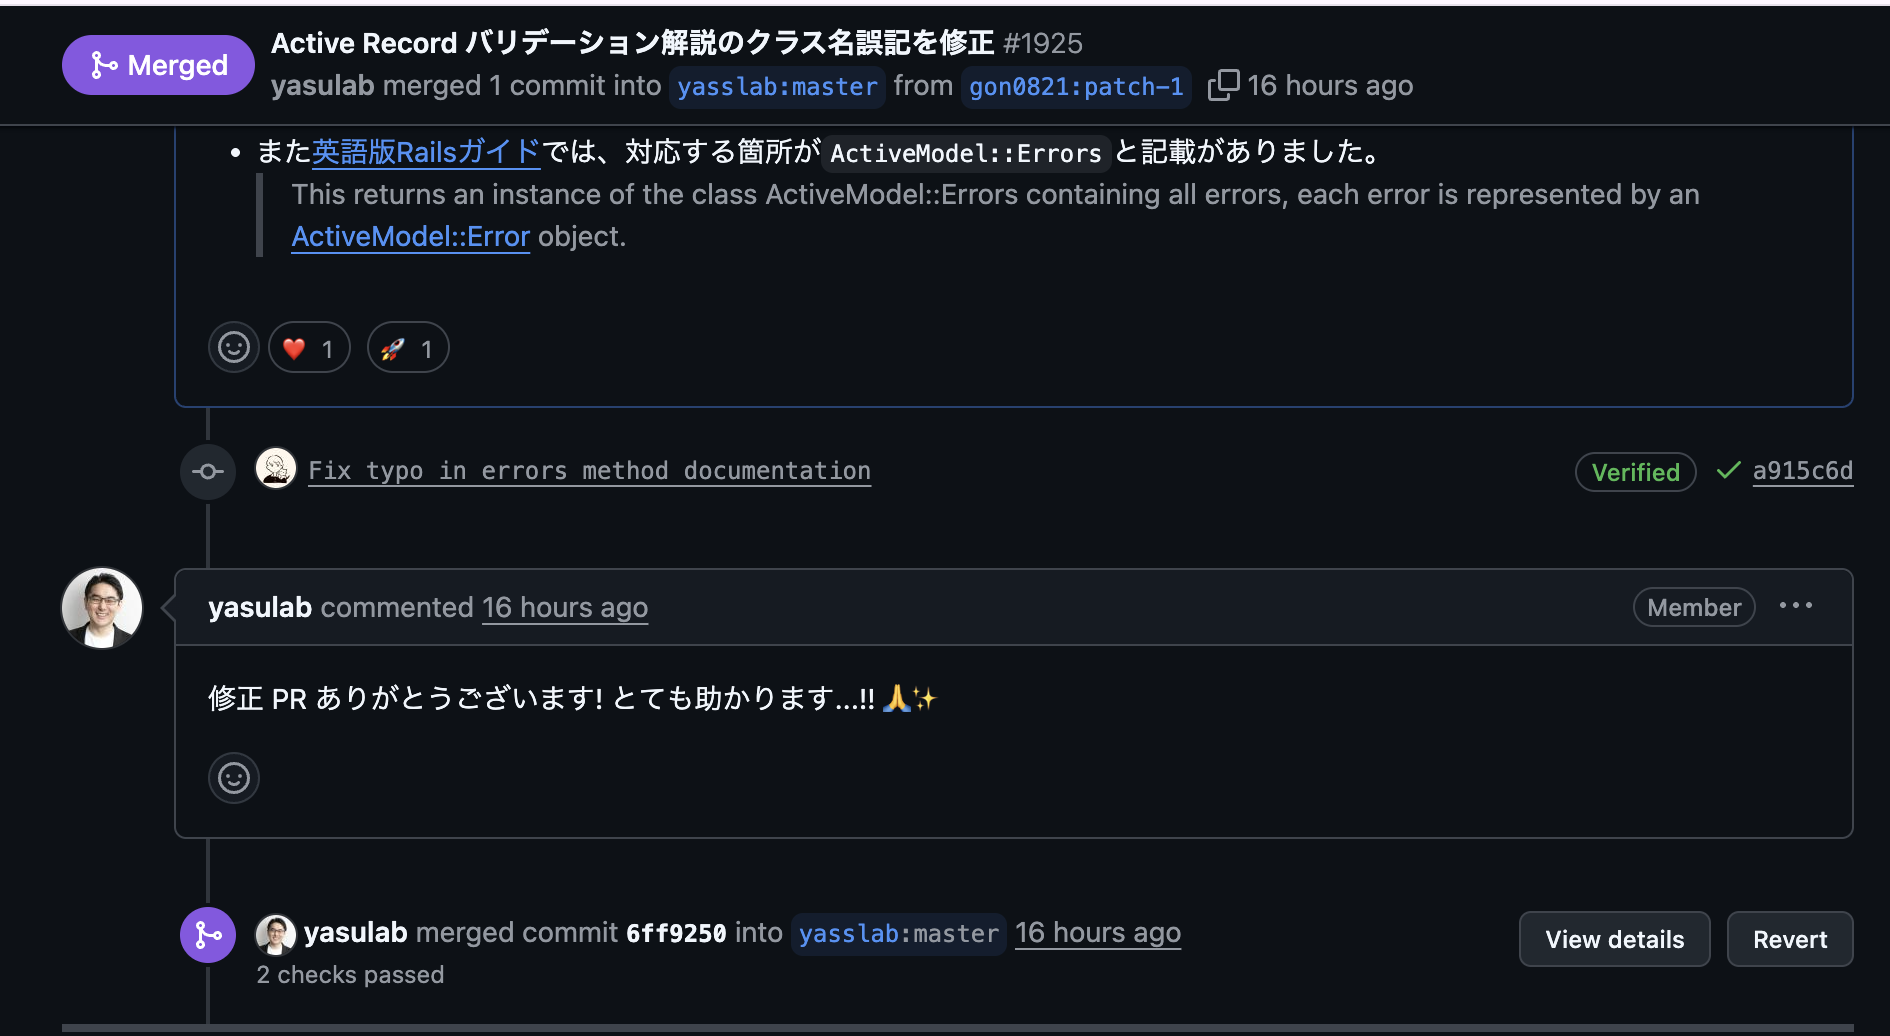Viewport: 1890px width, 1036px height.
Task: Toggle the heart reaction on the comment
Action: [x=308, y=347]
